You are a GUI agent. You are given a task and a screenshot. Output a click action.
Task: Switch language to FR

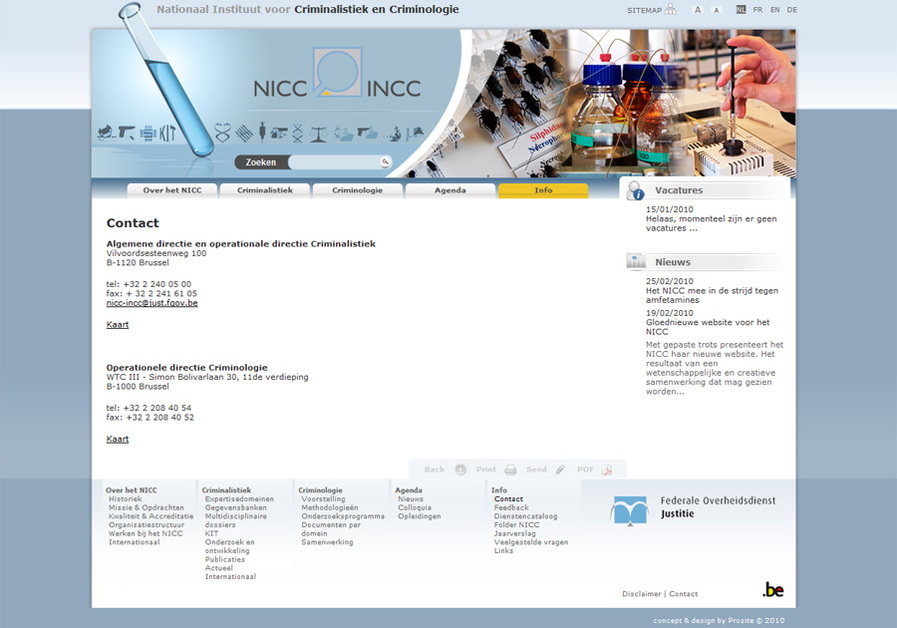(758, 10)
